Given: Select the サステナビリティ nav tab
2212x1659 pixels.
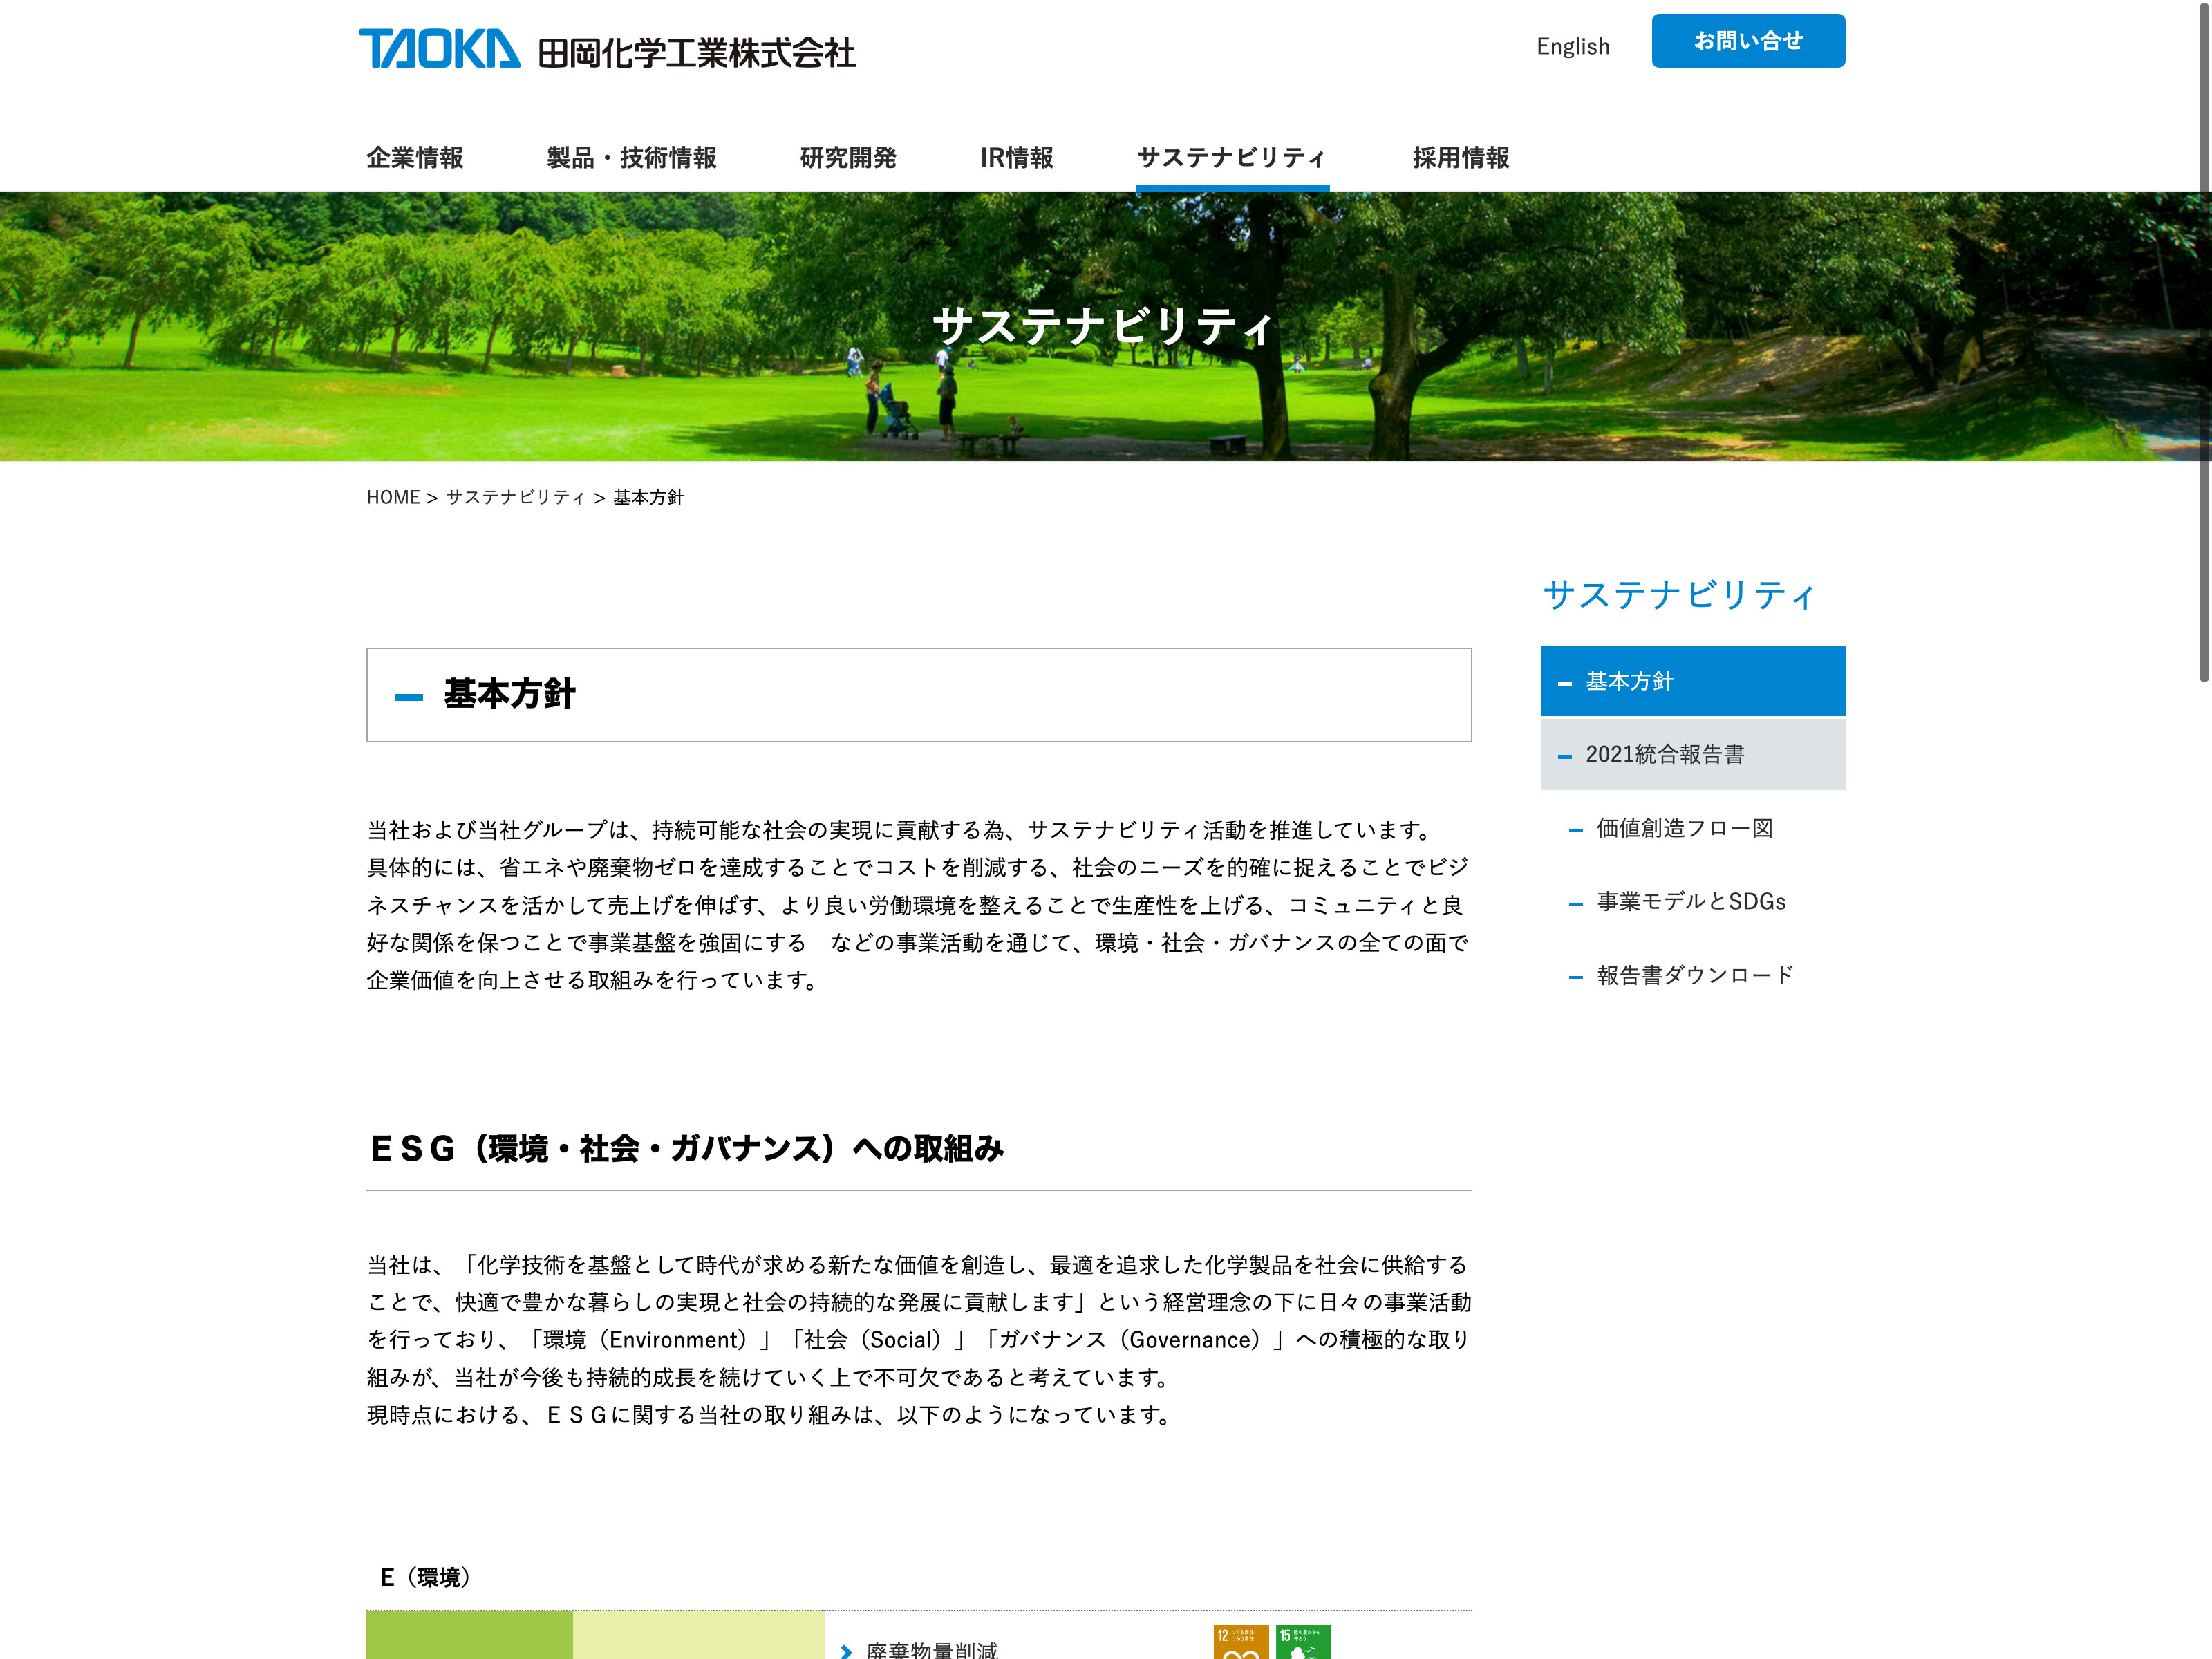Looking at the screenshot, I should [x=1232, y=157].
